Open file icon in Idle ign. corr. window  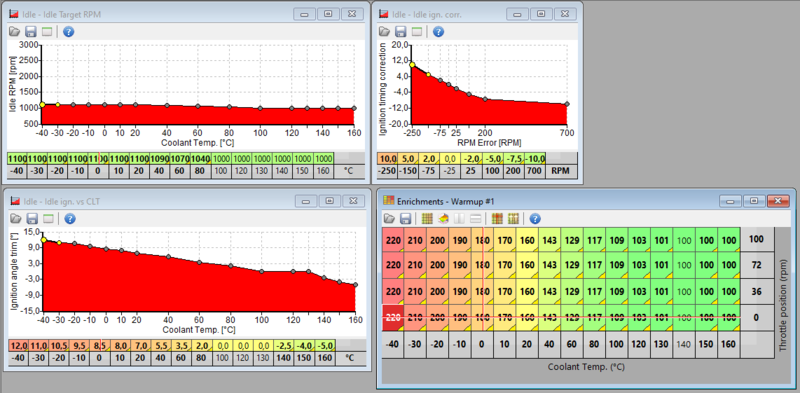tap(384, 32)
